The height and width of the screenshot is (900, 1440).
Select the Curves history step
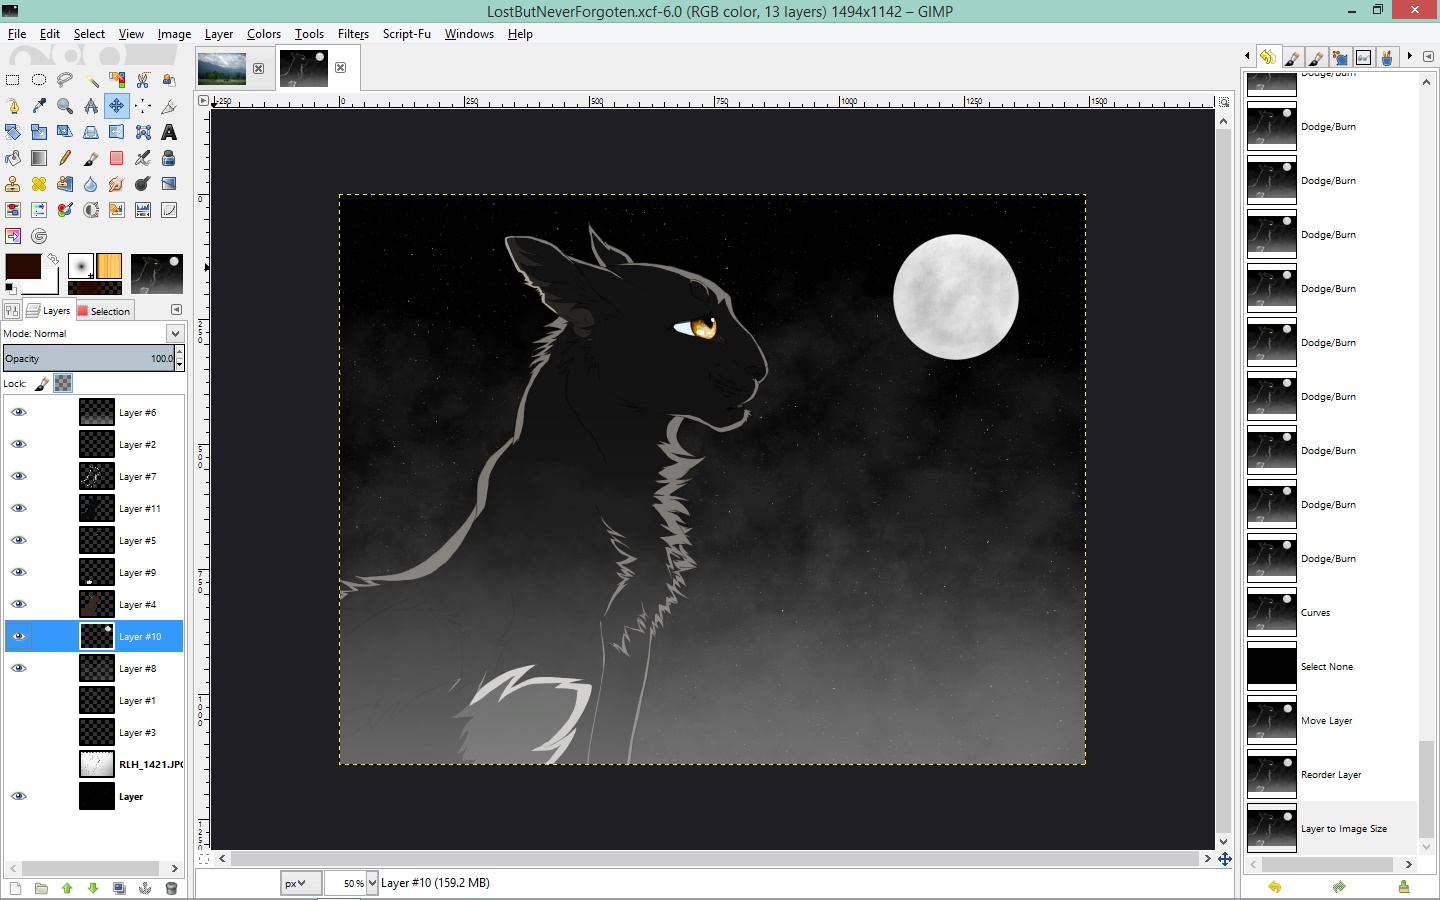click(x=1330, y=613)
